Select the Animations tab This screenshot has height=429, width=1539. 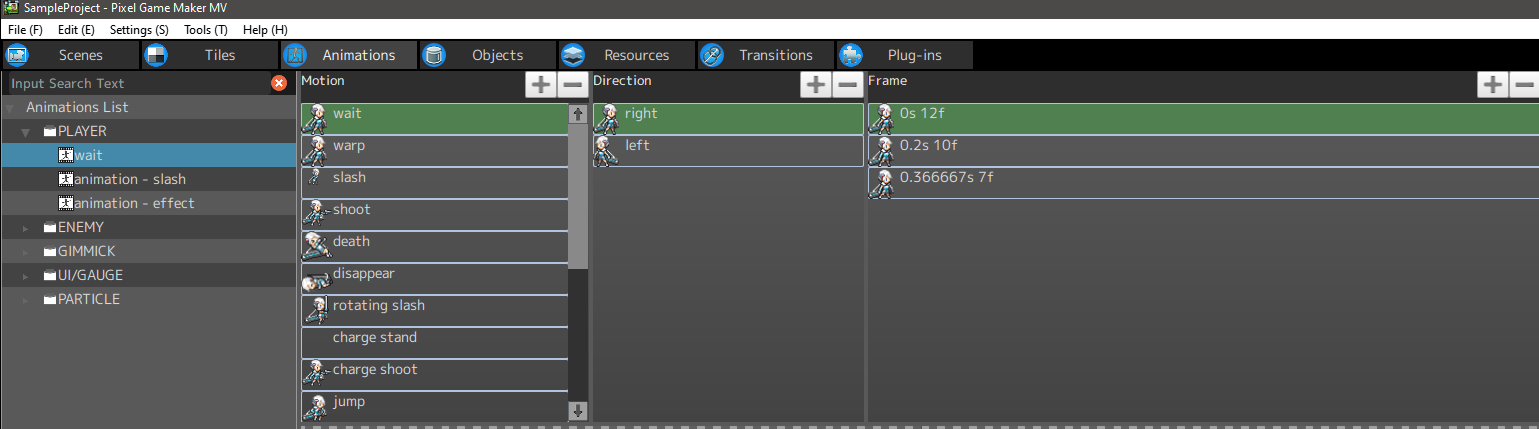coord(347,55)
